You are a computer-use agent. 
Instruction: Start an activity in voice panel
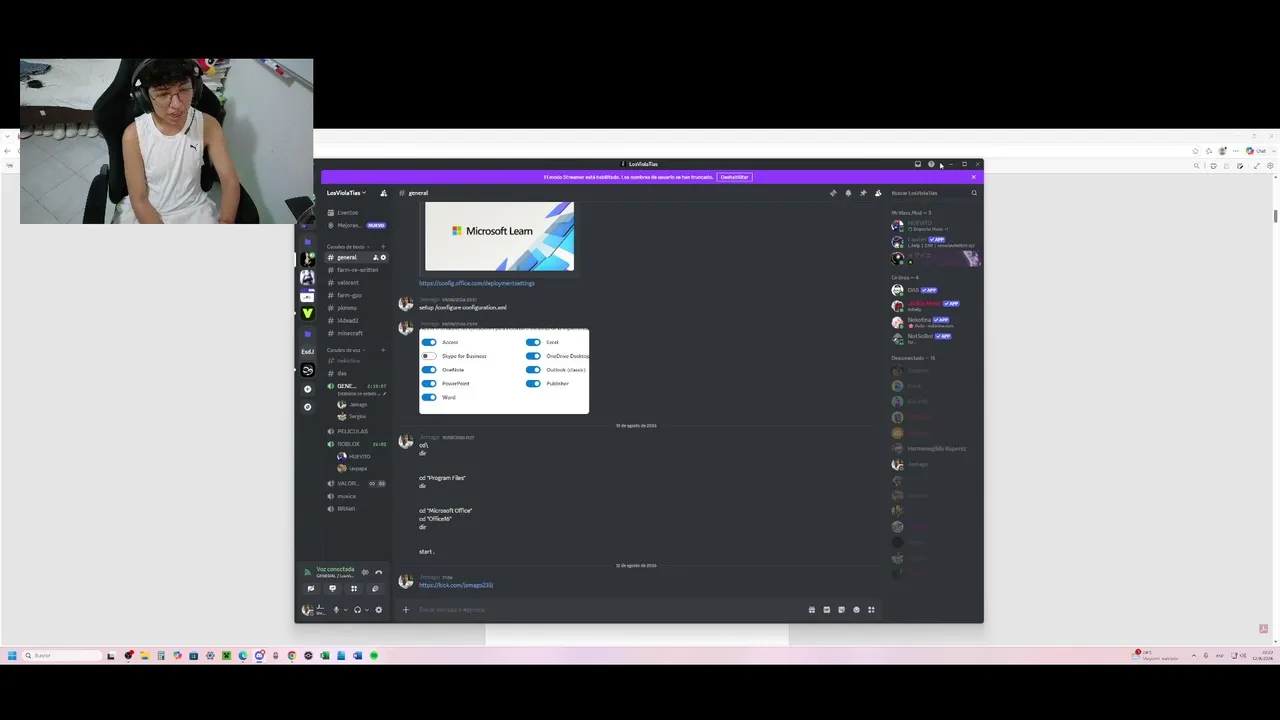click(x=354, y=589)
